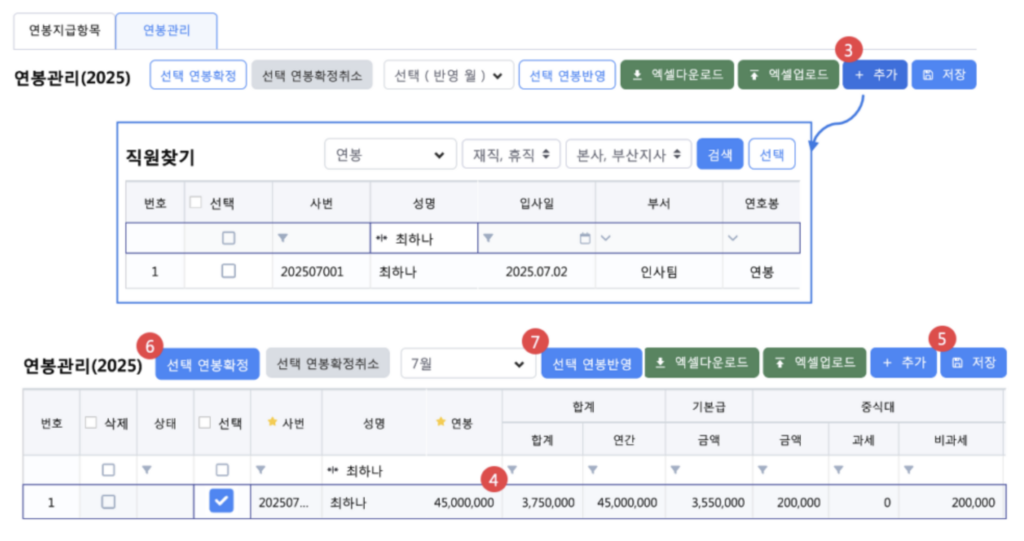Click 저장 disk icon marked with badge 5
This screenshot has height=541, width=1024.
tap(957, 364)
